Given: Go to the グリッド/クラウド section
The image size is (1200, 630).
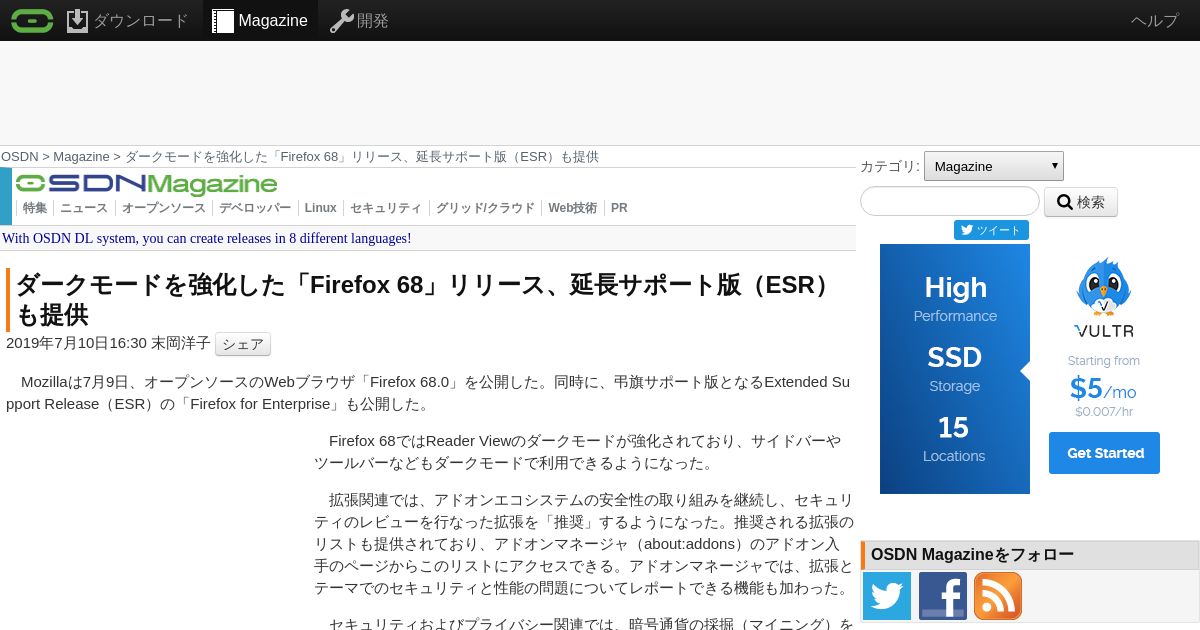Looking at the screenshot, I should coord(485,208).
